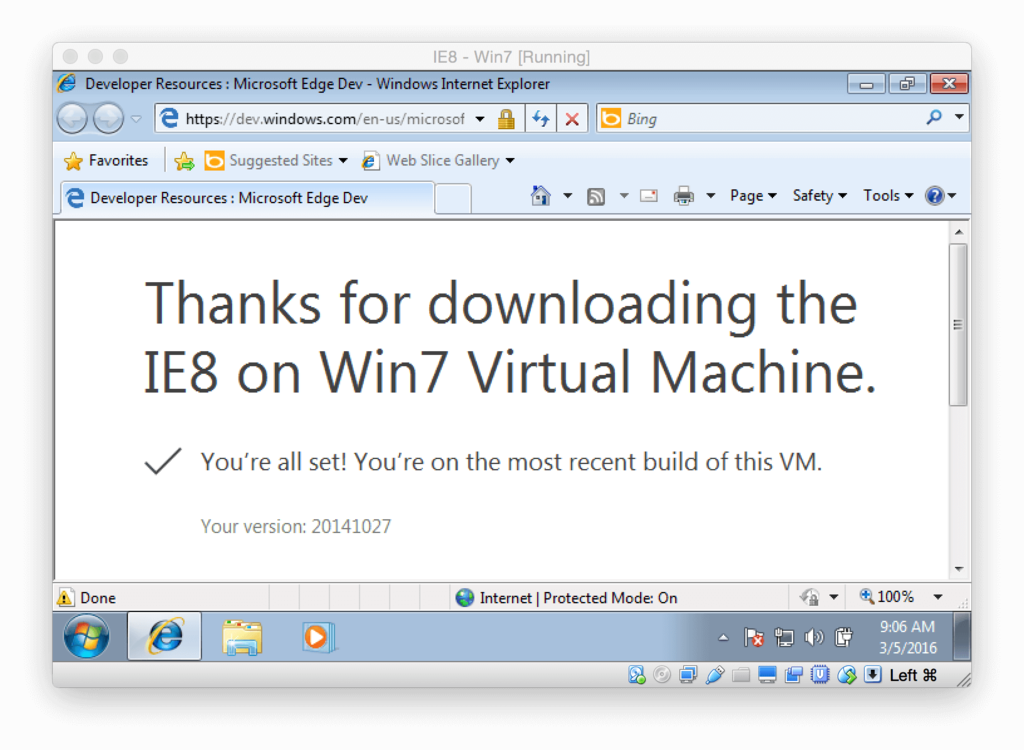Click the volume speaker tray icon

point(814,637)
